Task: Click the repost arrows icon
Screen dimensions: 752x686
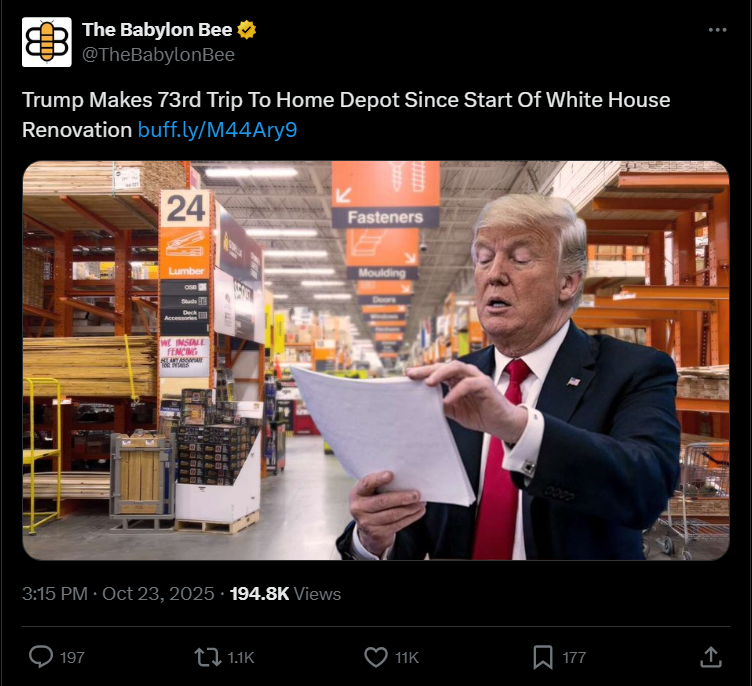Action: coord(208,657)
